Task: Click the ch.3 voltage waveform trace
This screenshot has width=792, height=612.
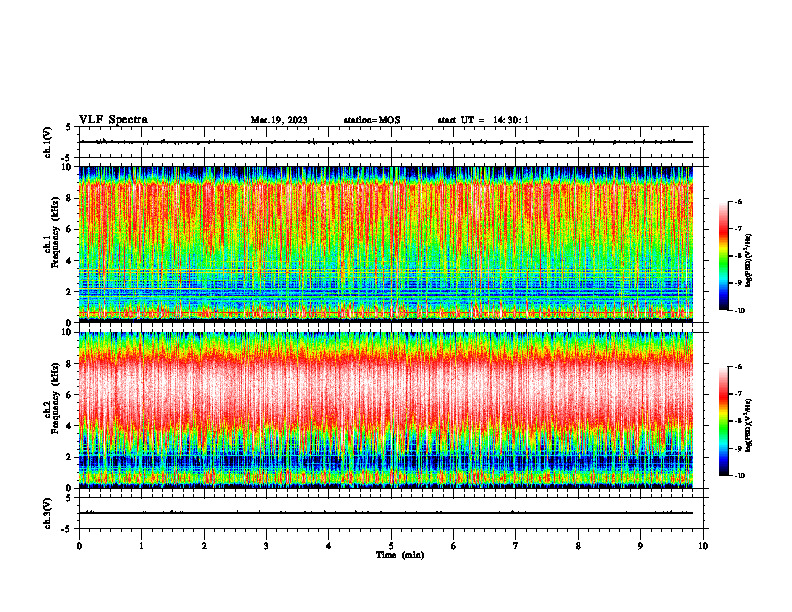Action: pos(386,513)
